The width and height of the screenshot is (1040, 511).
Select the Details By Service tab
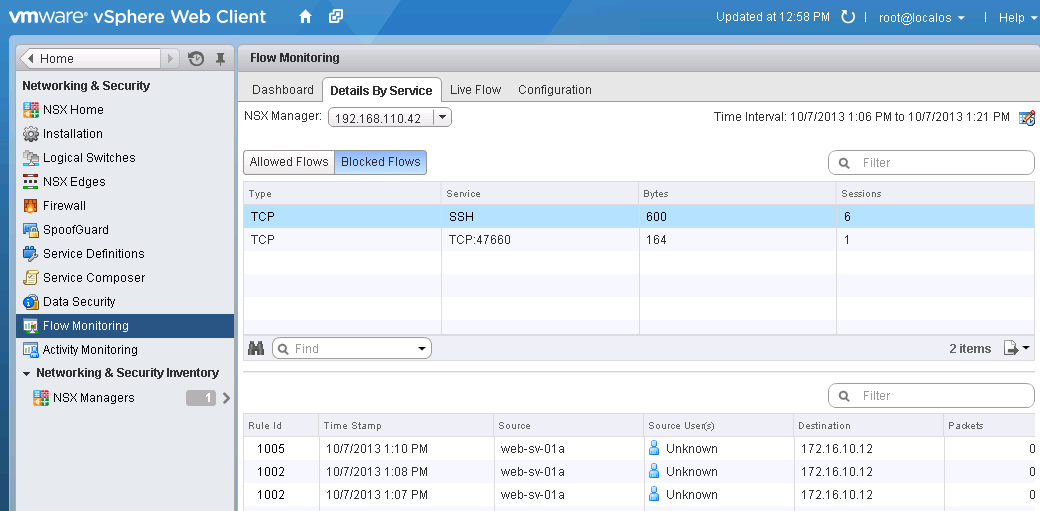click(x=381, y=90)
